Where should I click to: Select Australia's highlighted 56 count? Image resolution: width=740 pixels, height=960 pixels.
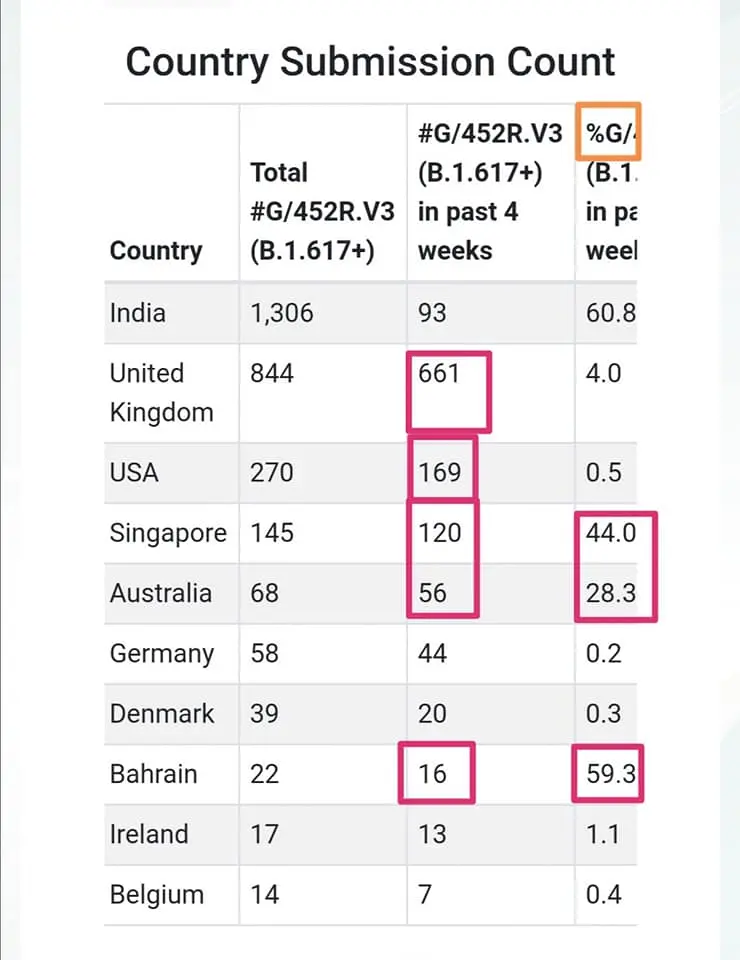[433, 593]
